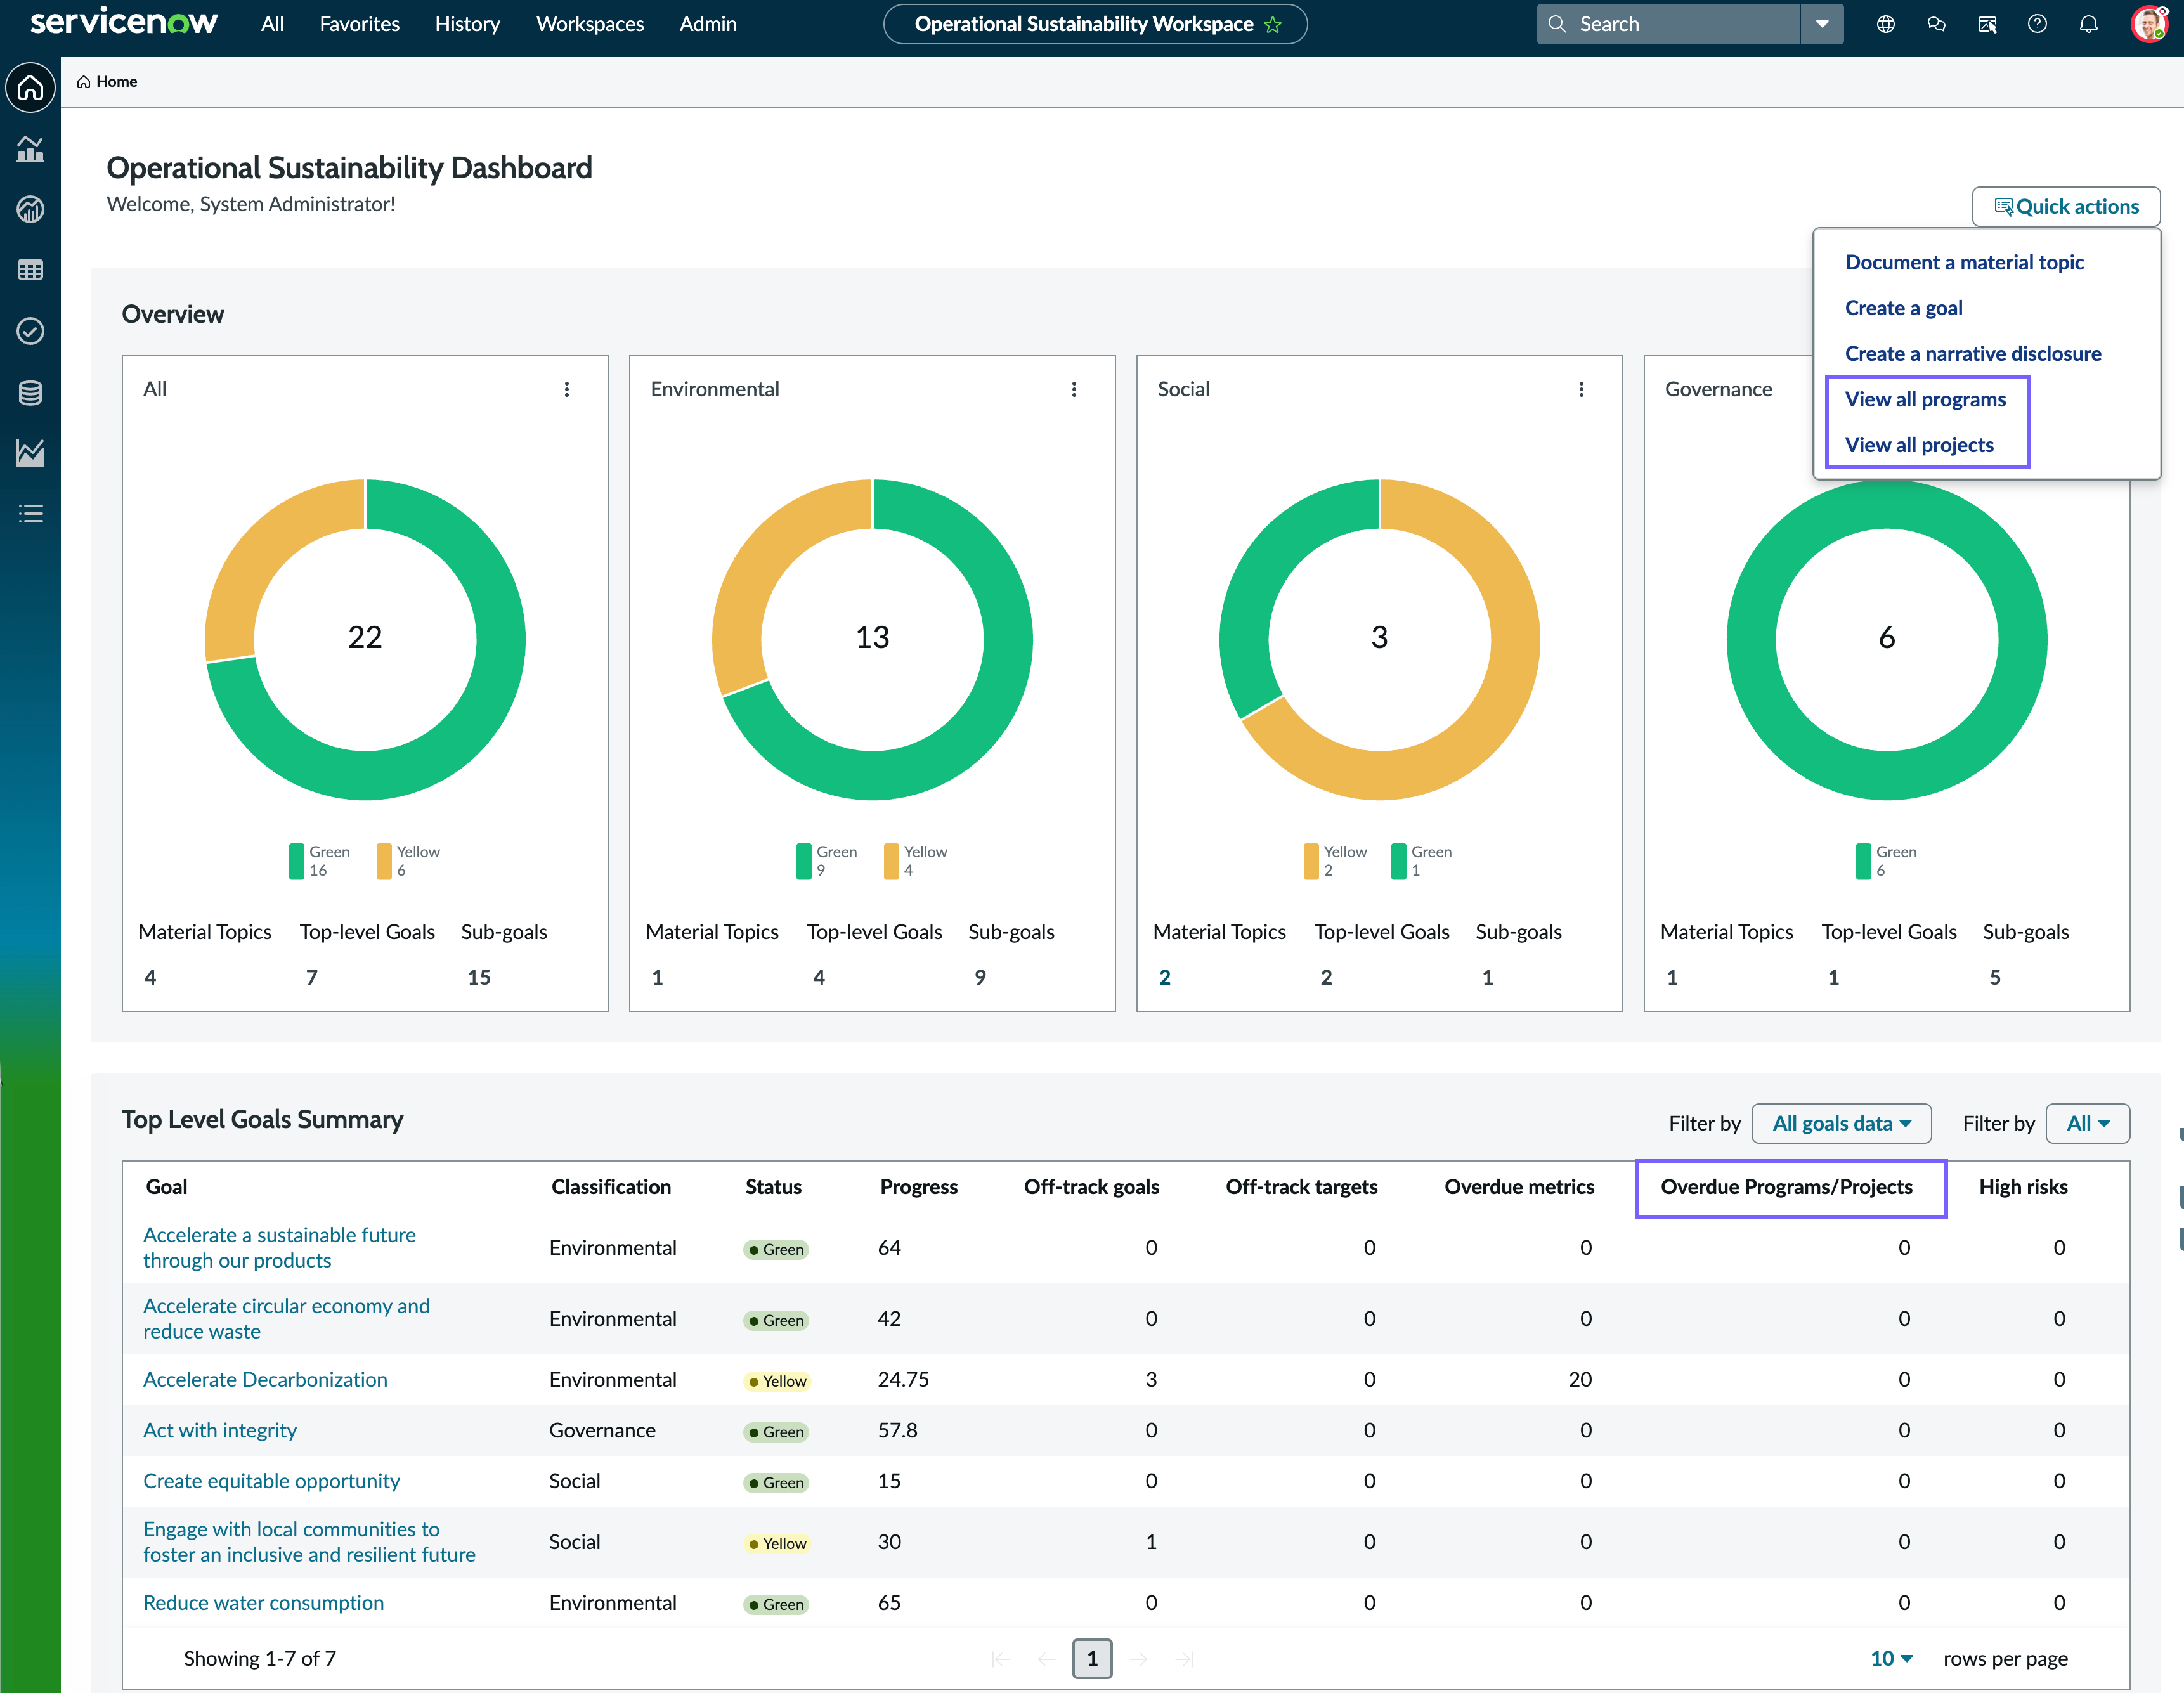Select page 1 in the pagination
The image size is (2184, 1693).
(1092, 1659)
